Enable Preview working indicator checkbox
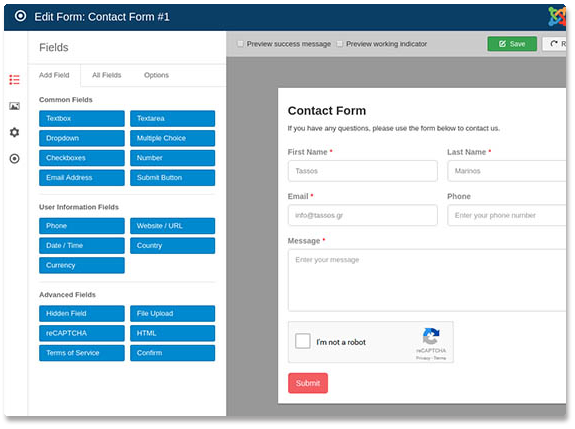 point(340,44)
